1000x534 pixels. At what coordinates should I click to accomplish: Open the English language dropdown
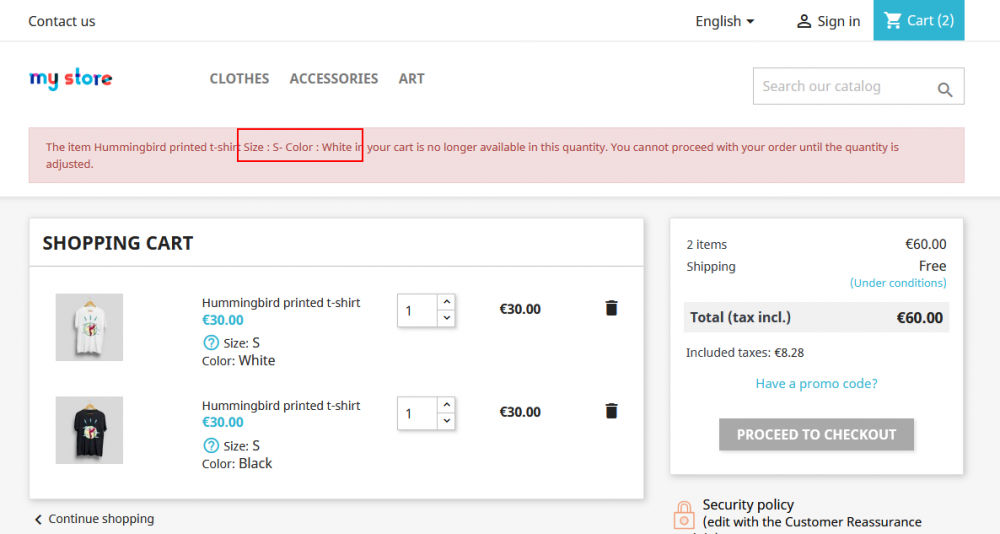[725, 21]
